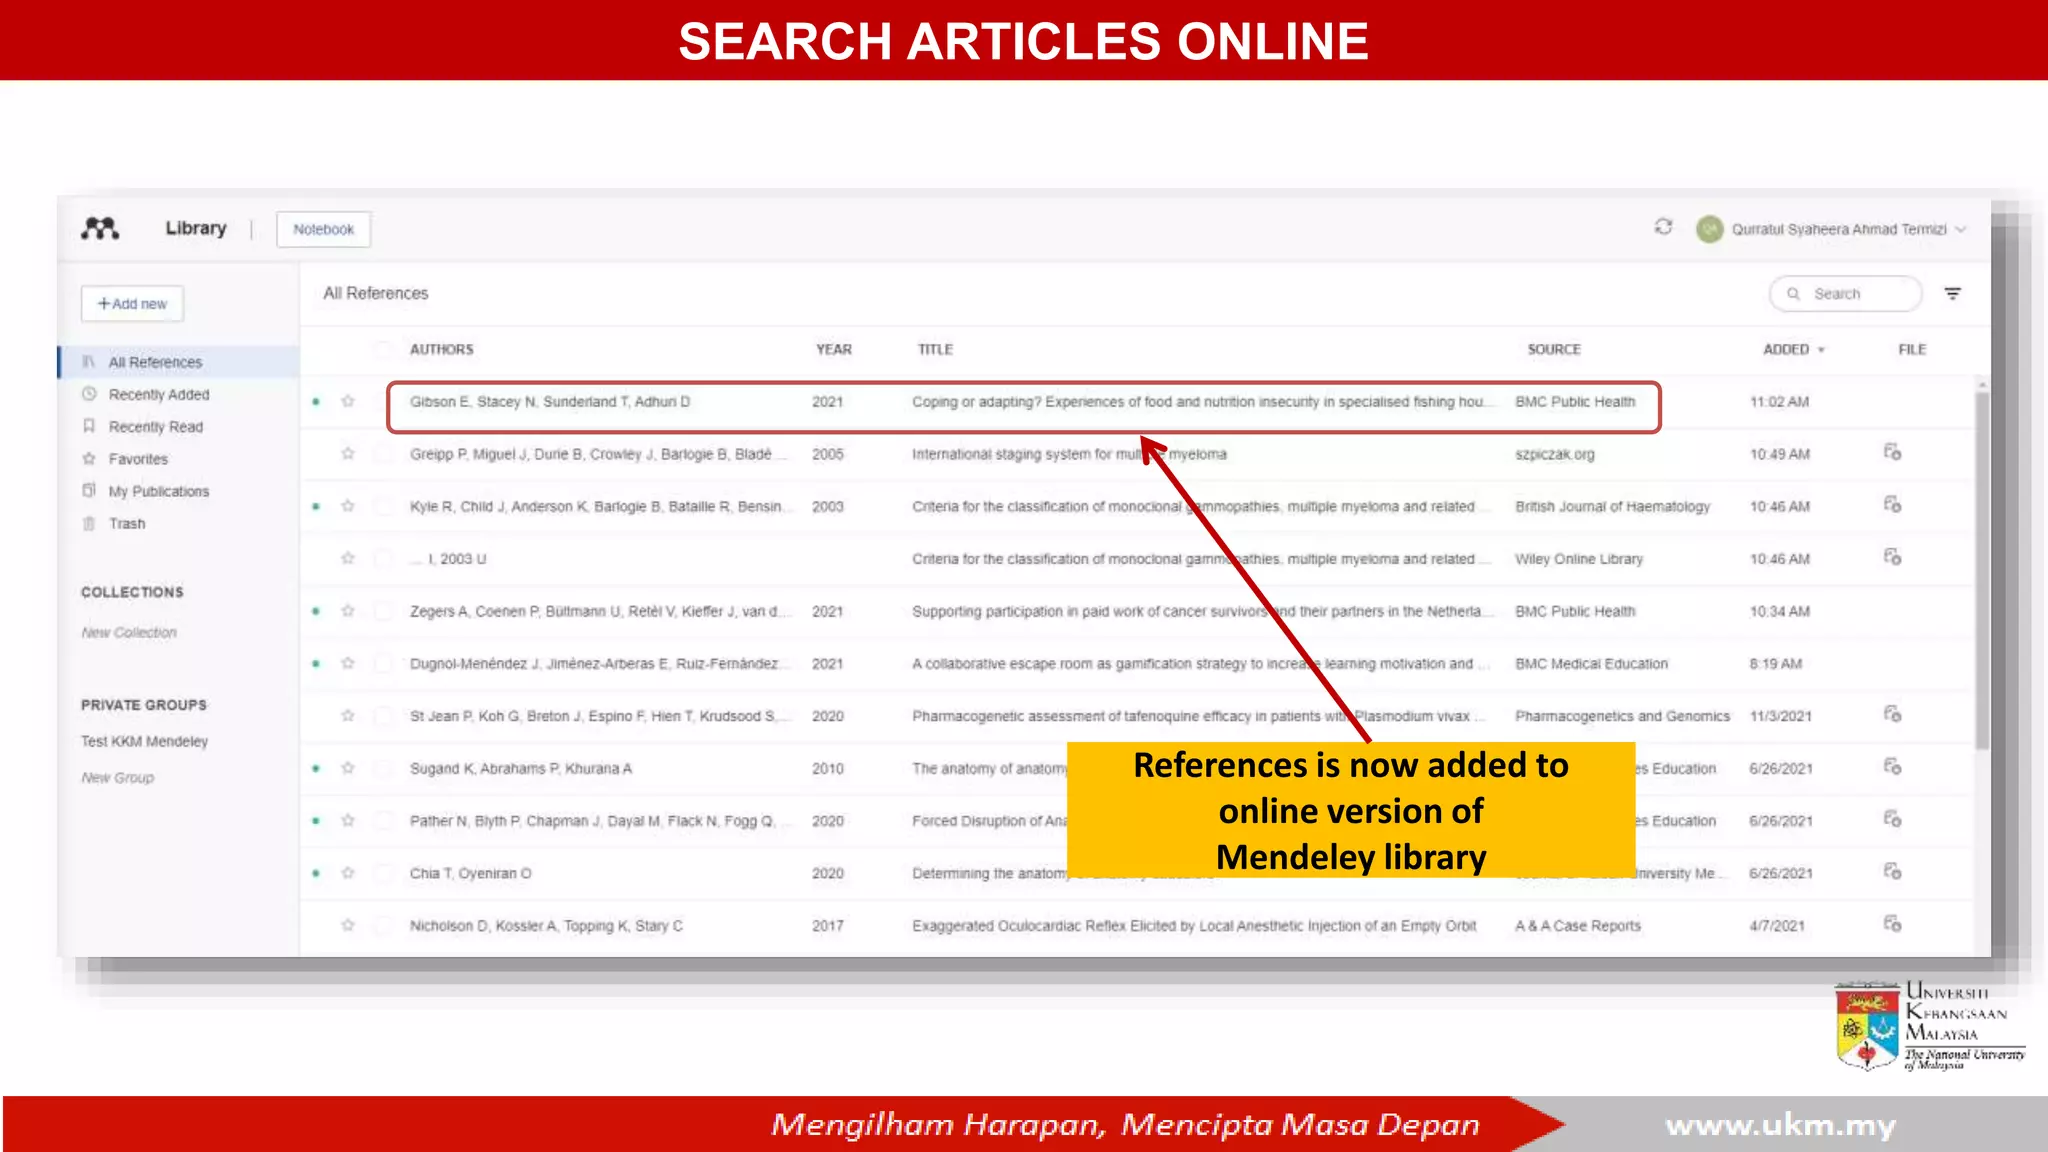Open file icon for Pharmacogenetics and Genomics row
Image resolution: width=2048 pixels, height=1152 pixels.
pos(1892,714)
